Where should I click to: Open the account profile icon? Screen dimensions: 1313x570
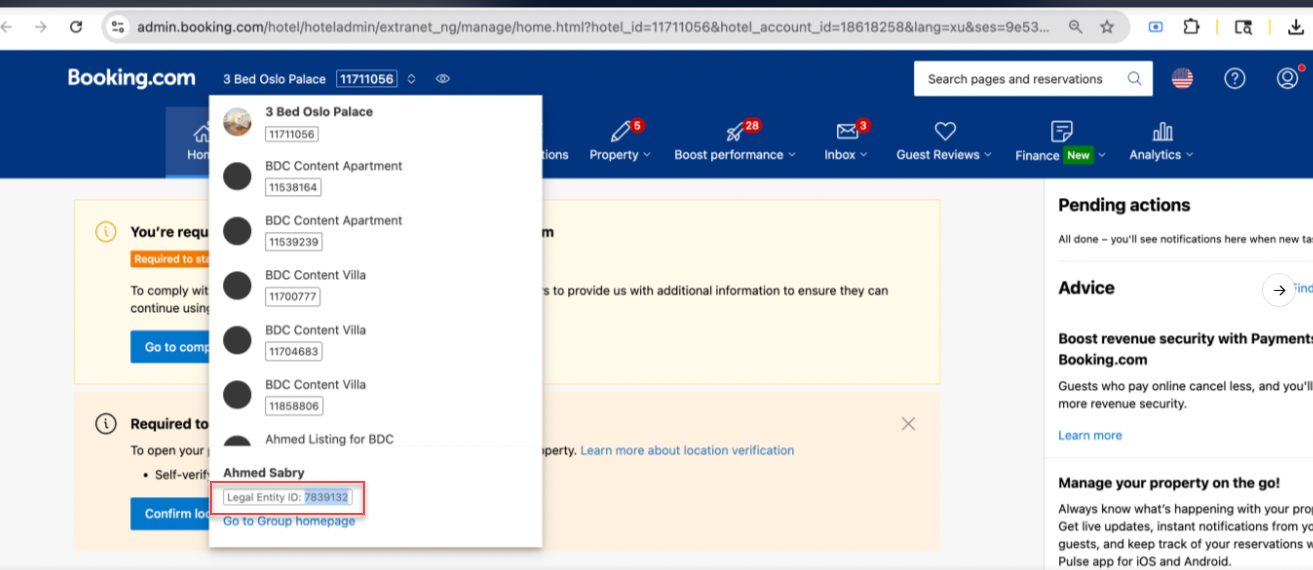click(x=1288, y=79)
